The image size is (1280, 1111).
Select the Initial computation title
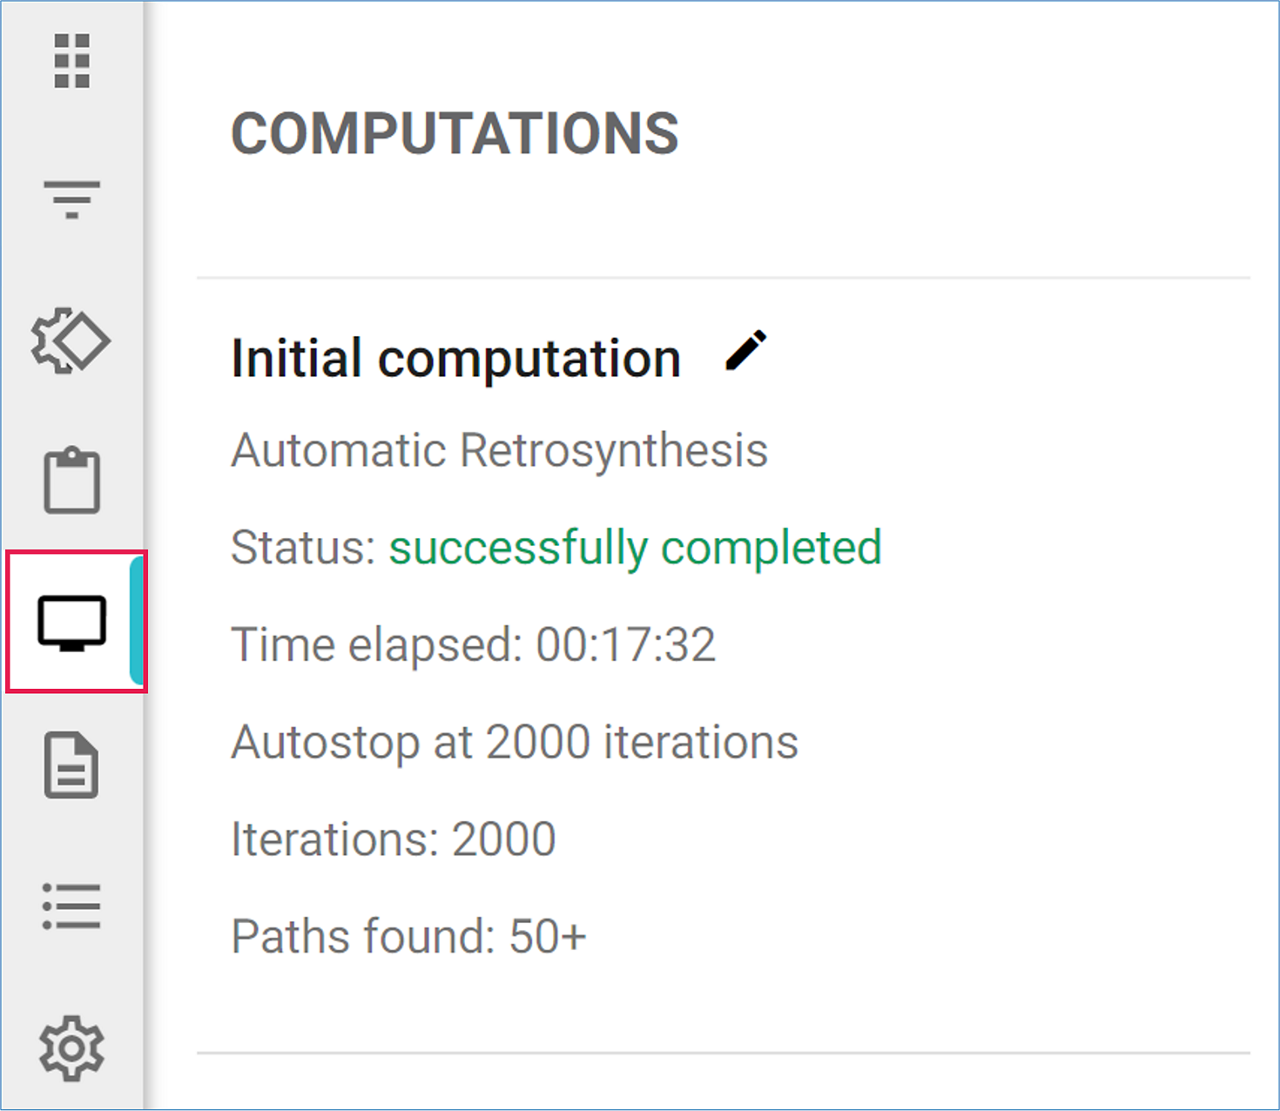coord(456,358)
